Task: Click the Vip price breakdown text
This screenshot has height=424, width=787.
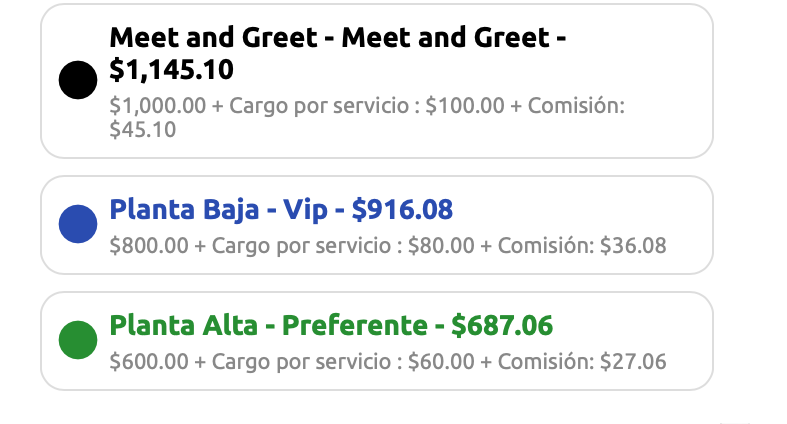Action: pyautogui.click(x=388, y=246)
